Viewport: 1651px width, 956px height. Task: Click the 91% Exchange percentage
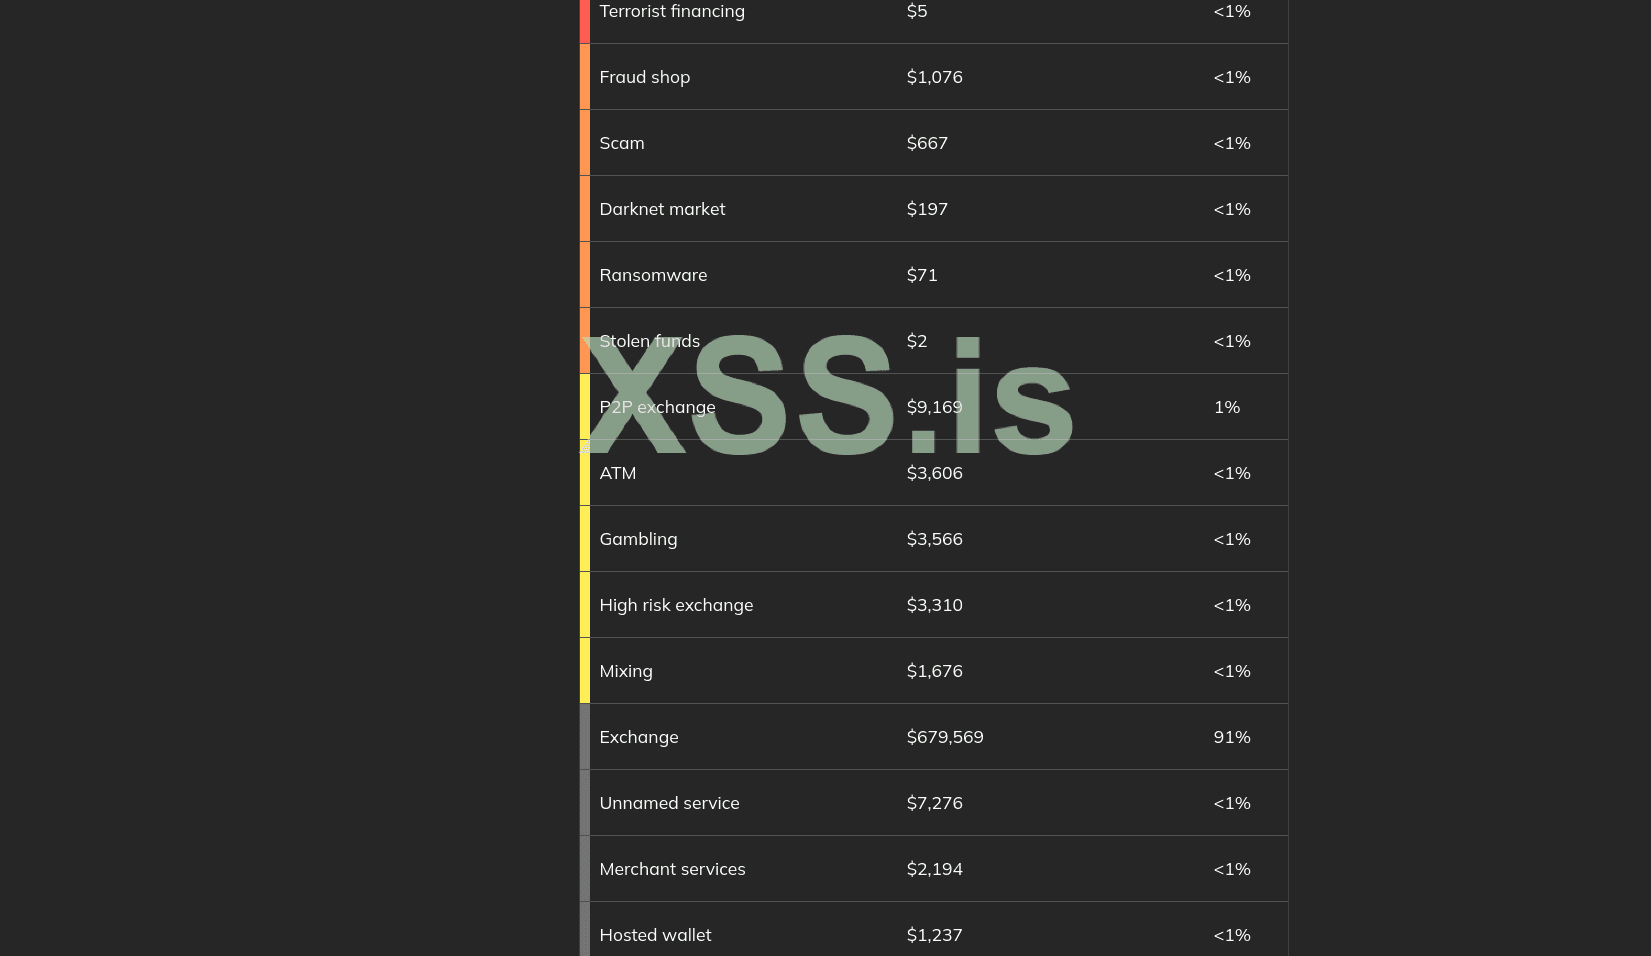pos(1232,737)
